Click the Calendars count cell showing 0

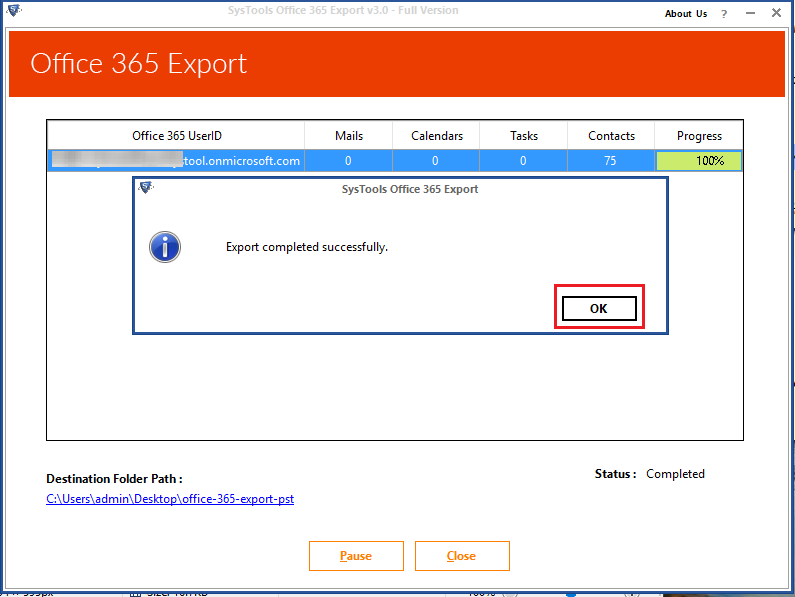[x=436, y=161]
